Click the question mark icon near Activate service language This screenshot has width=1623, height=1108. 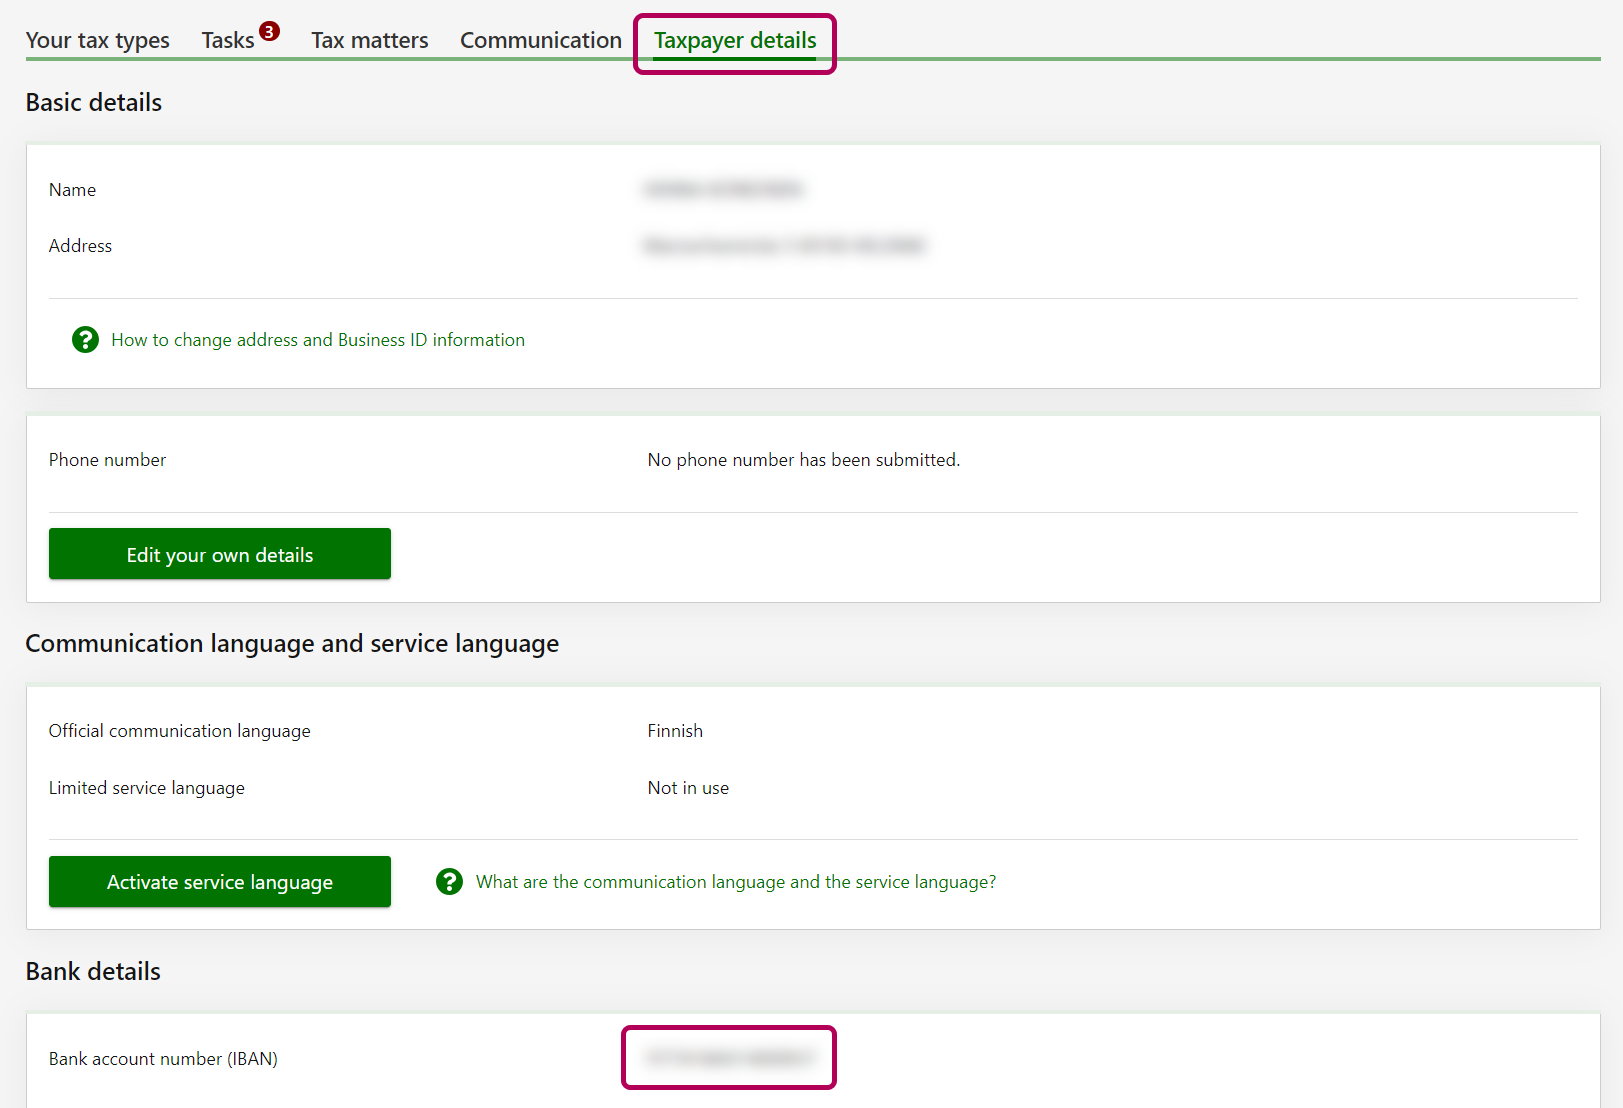coord(449,882)
